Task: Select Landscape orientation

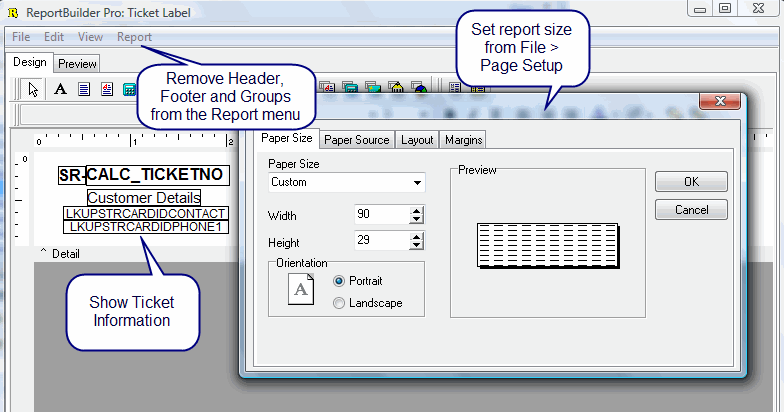Action: [x=338, y=303]
